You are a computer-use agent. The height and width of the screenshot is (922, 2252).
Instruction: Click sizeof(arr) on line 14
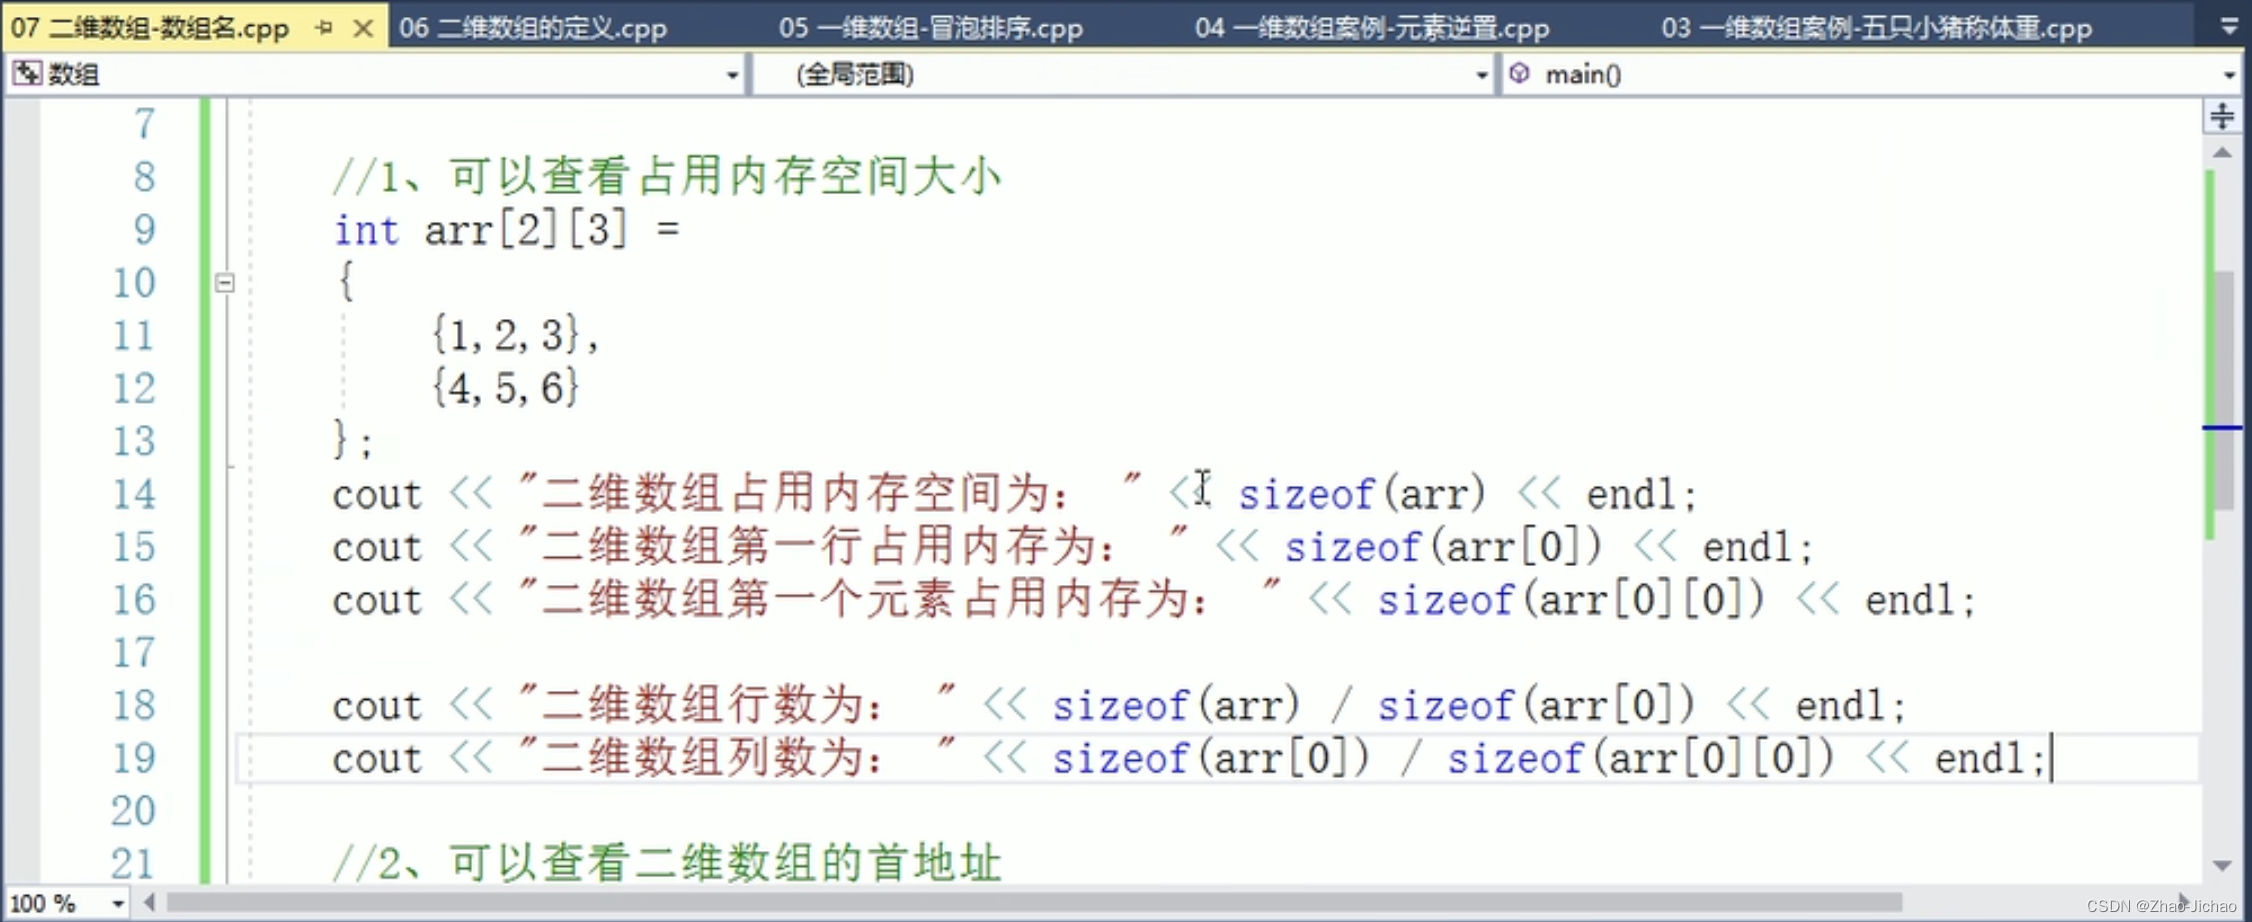(1362, 494)
